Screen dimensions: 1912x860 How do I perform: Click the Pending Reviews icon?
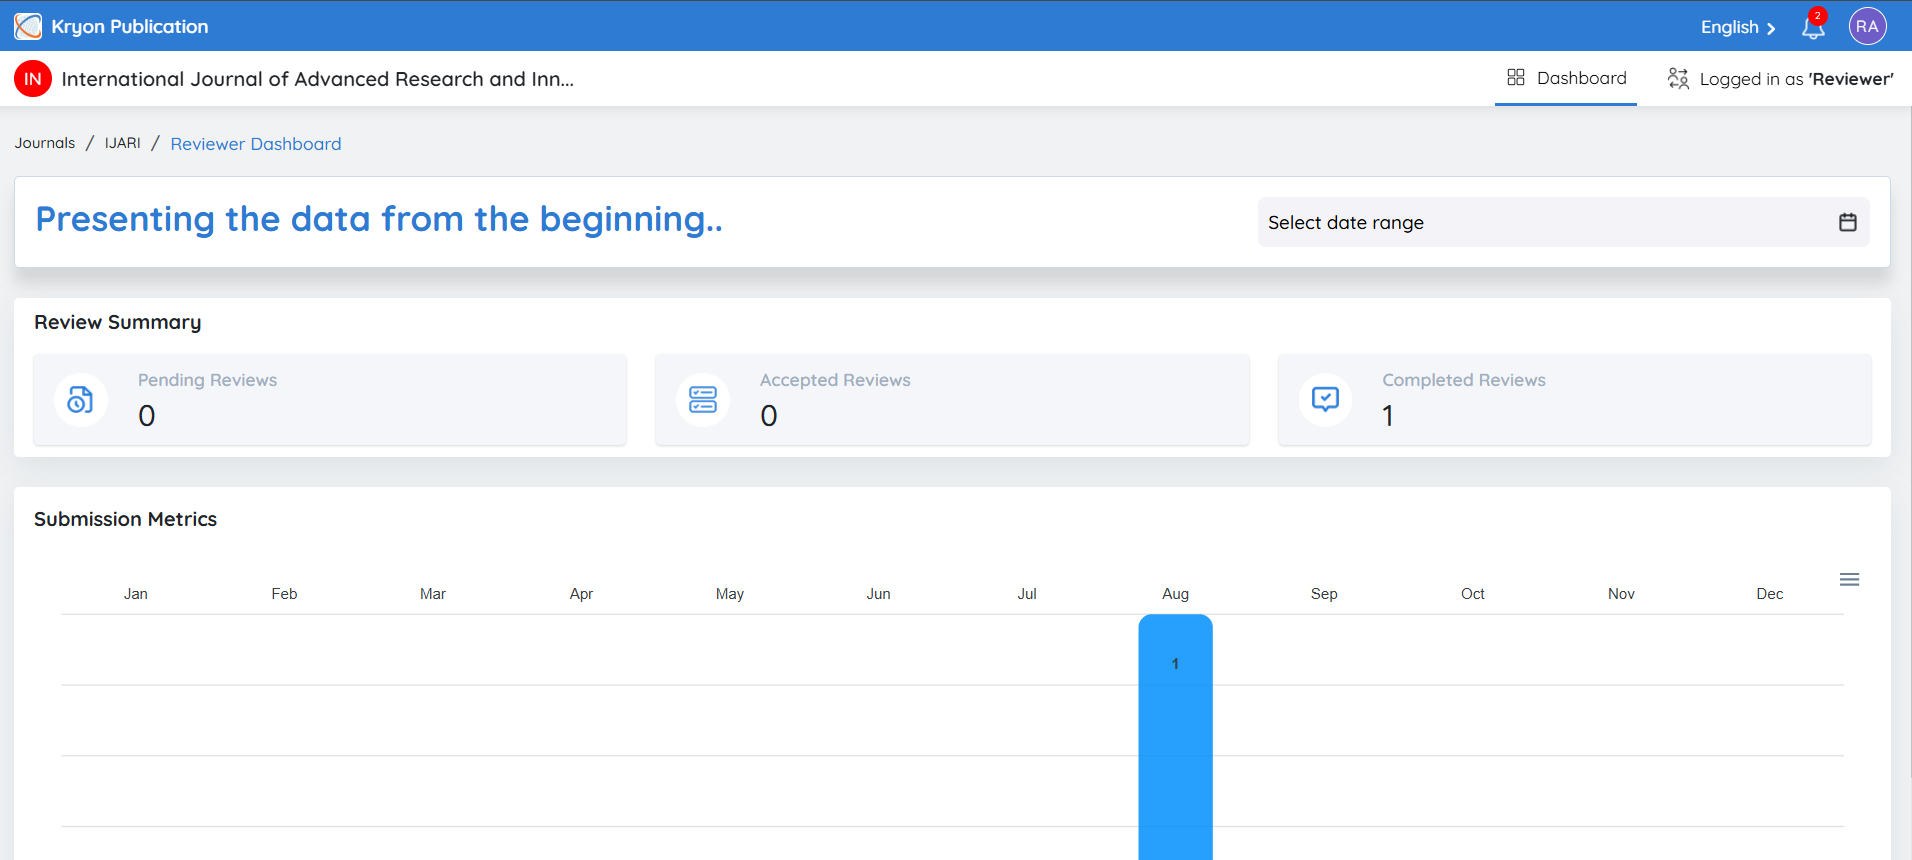(x=80, y=400)
